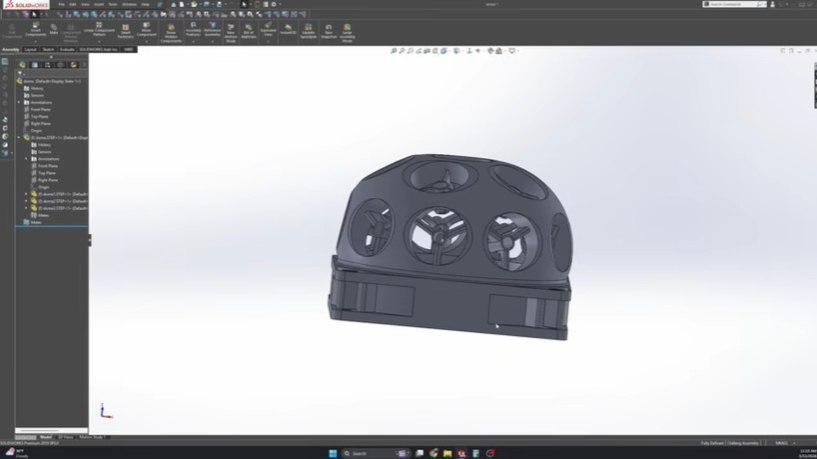The height and width of the screenshot is (459, 817).
Task: Create an Exploded View
Action: pos(268,29)
